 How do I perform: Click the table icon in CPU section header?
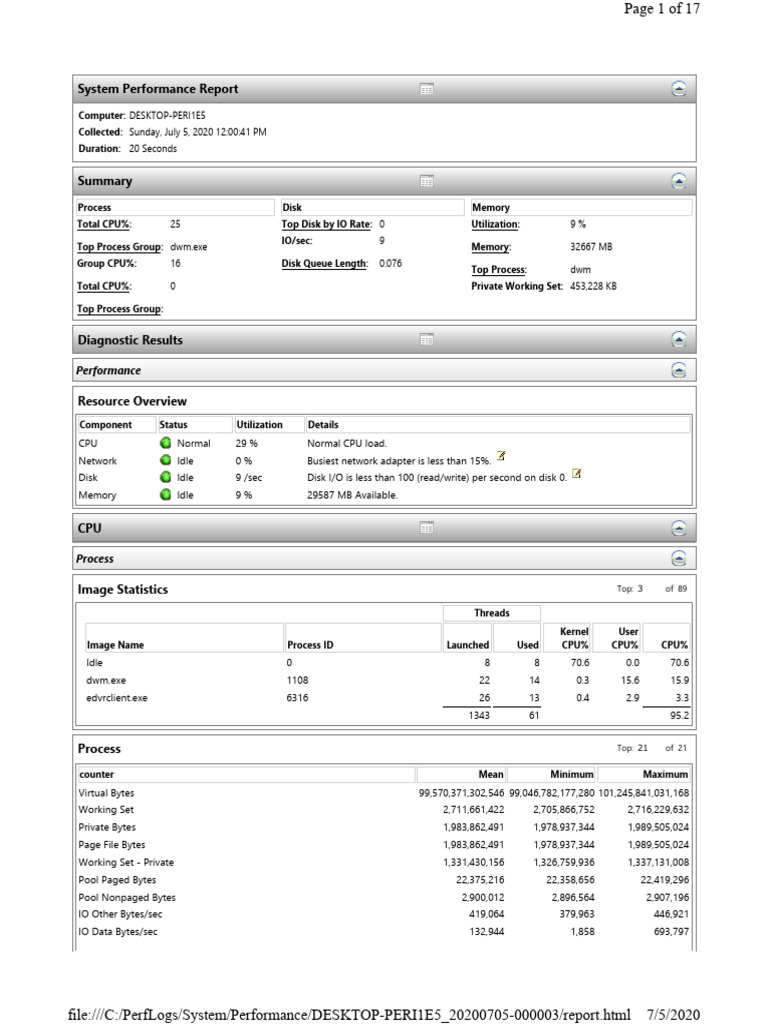426,527
